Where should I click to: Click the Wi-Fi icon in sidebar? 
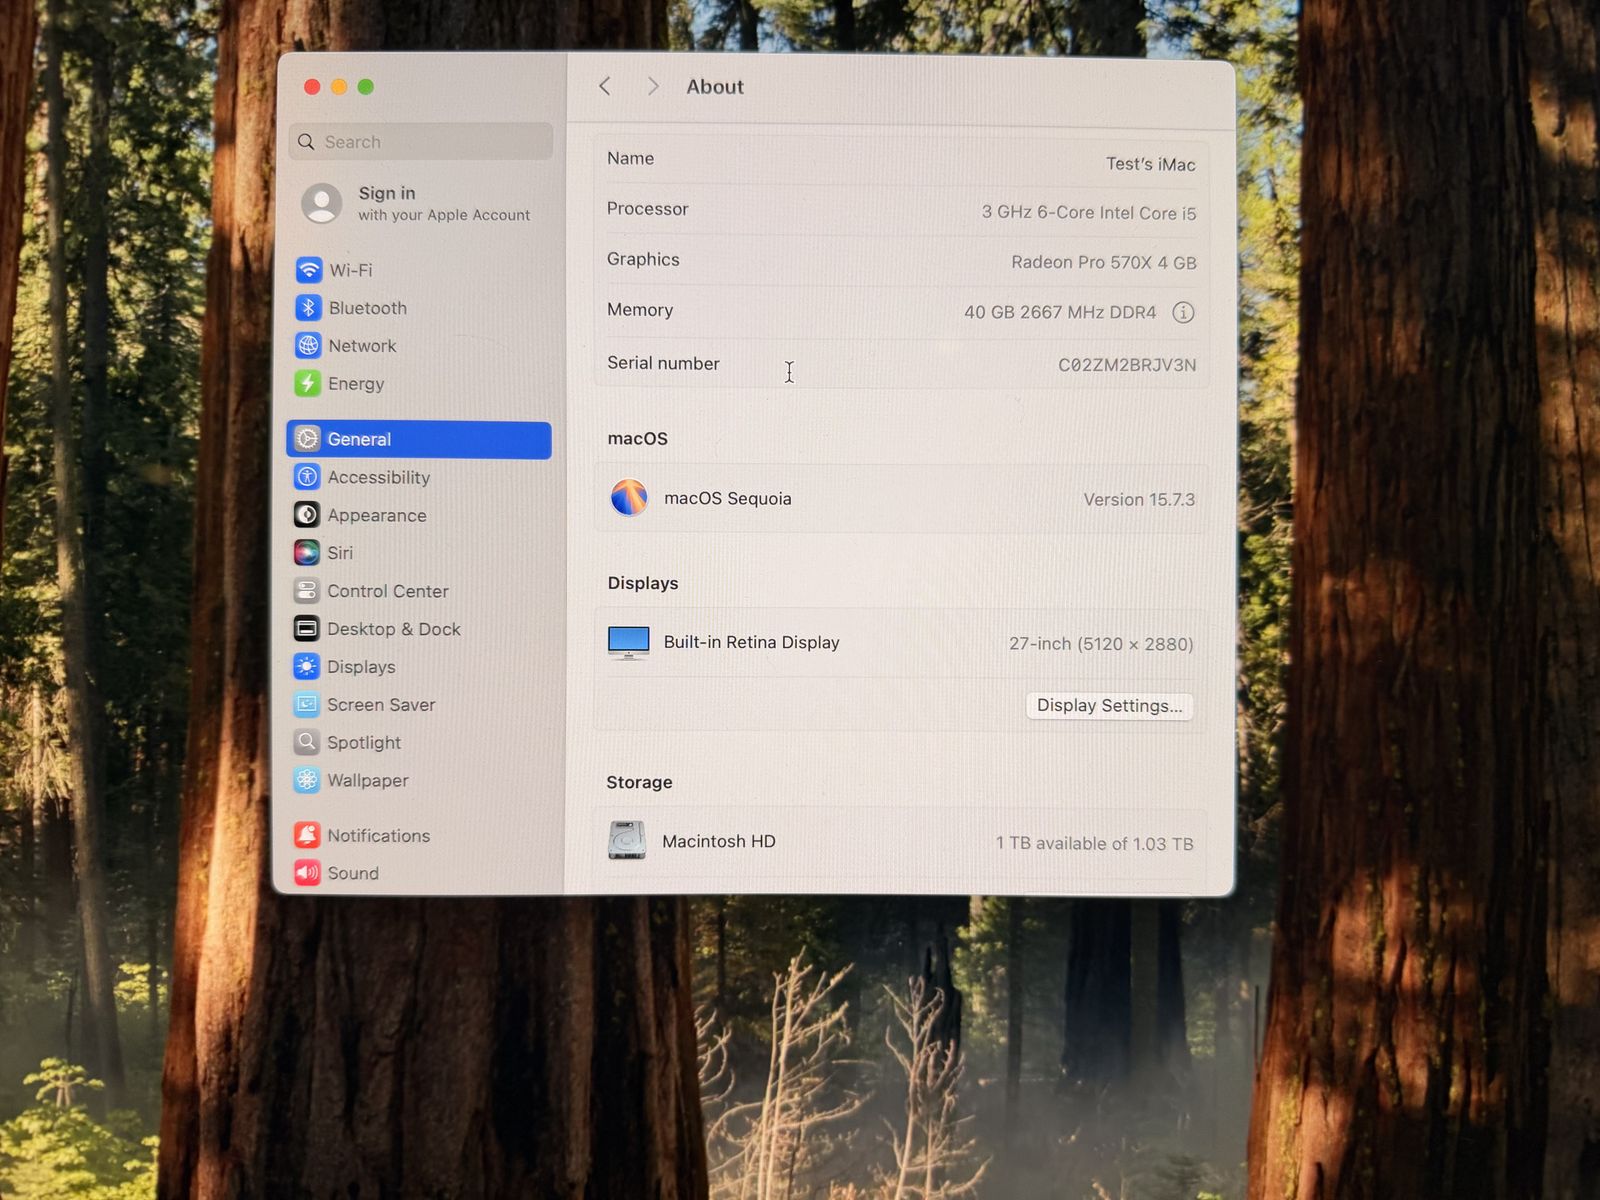pyautogui.click(x=309, y=270)
